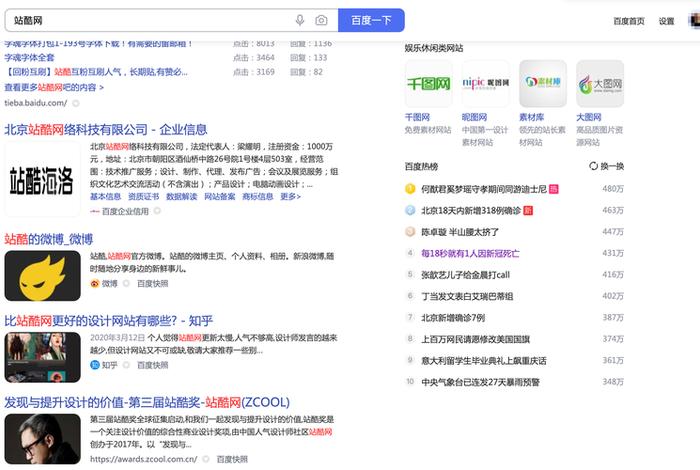Expand 更多> company info links
The image size is (700, 470).
click(290, 196)
